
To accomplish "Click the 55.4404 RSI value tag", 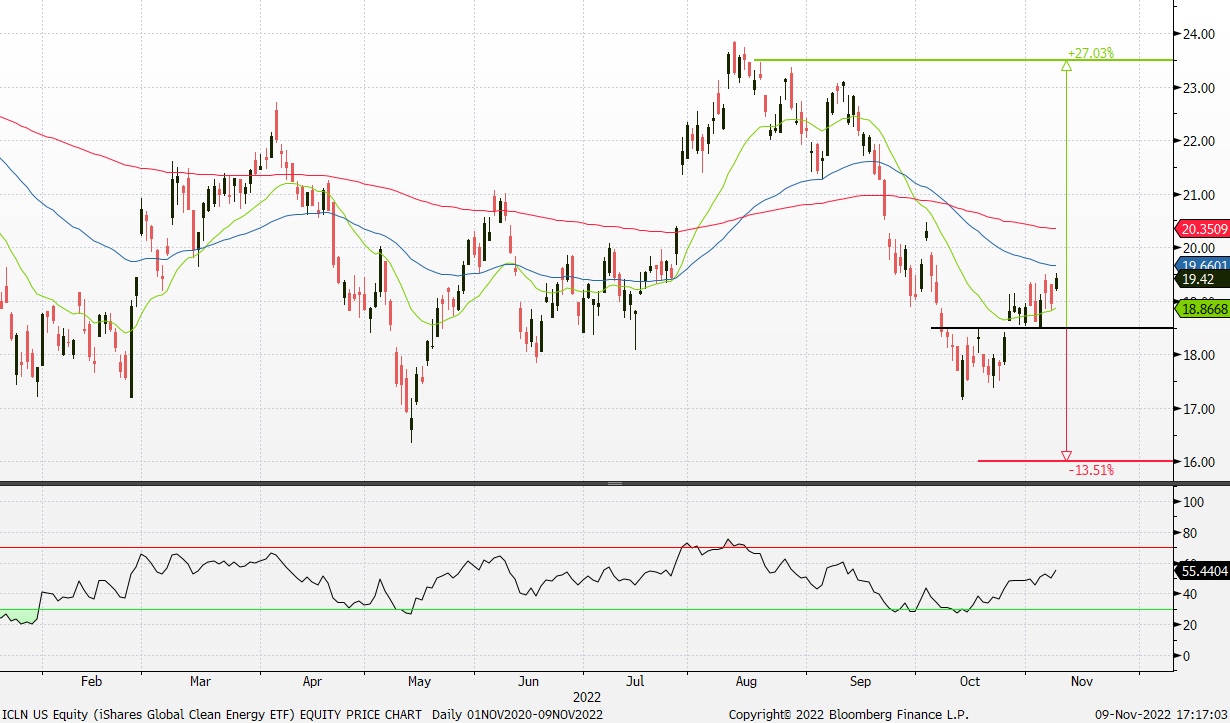I will click(x=1204, y=571).
